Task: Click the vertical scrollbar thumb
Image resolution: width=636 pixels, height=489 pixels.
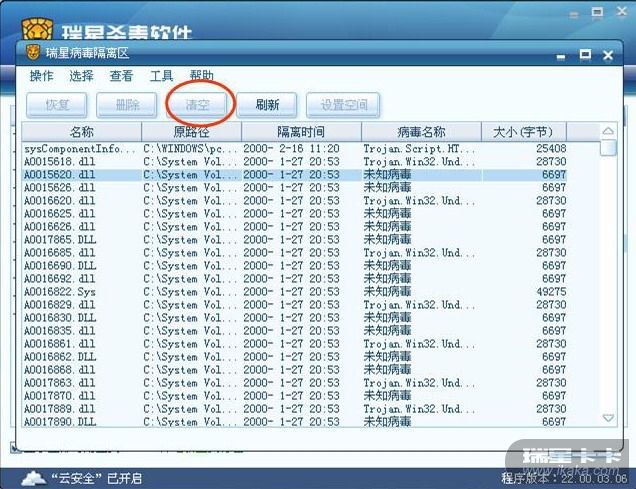Action: coord(608,148)
